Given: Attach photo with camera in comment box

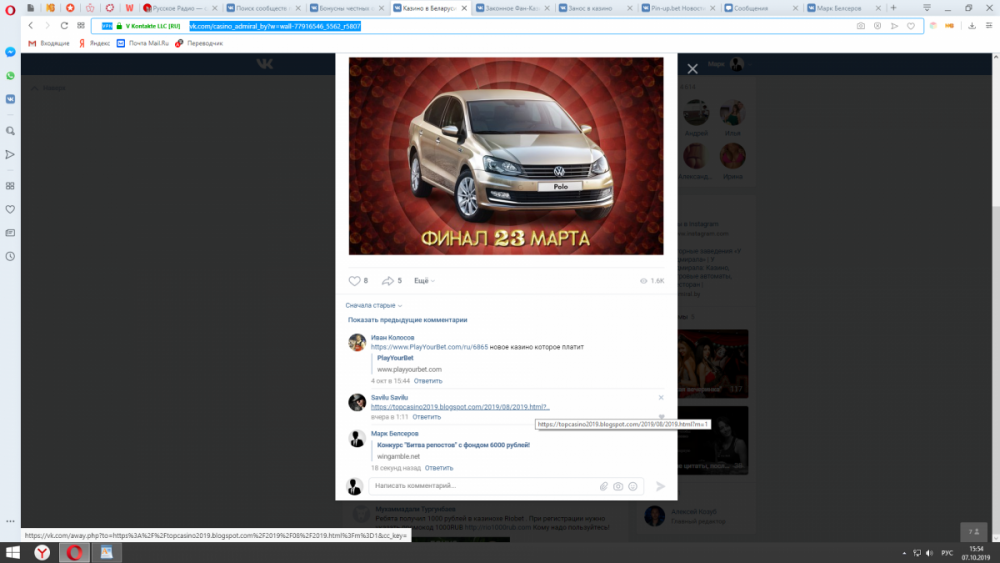Looking at the screenshot, I should coord(618,486).
